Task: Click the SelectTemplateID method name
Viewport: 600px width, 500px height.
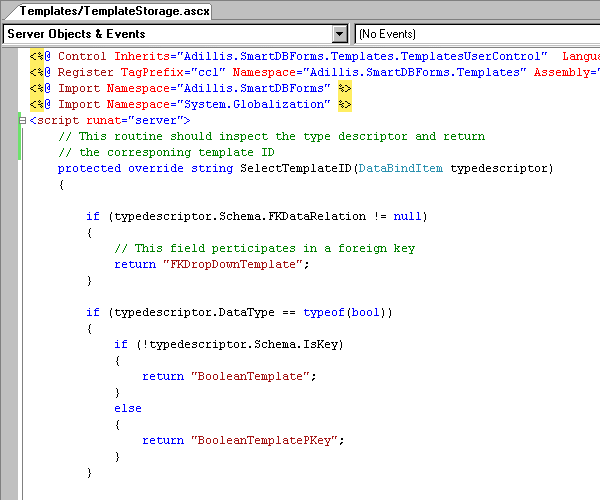Action: point(296,168)
